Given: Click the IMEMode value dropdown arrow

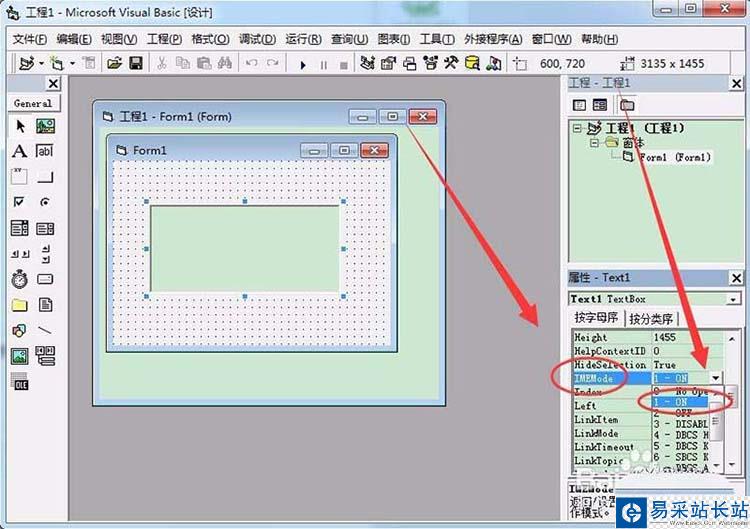Looking at the screenshot, I should 716,378.
